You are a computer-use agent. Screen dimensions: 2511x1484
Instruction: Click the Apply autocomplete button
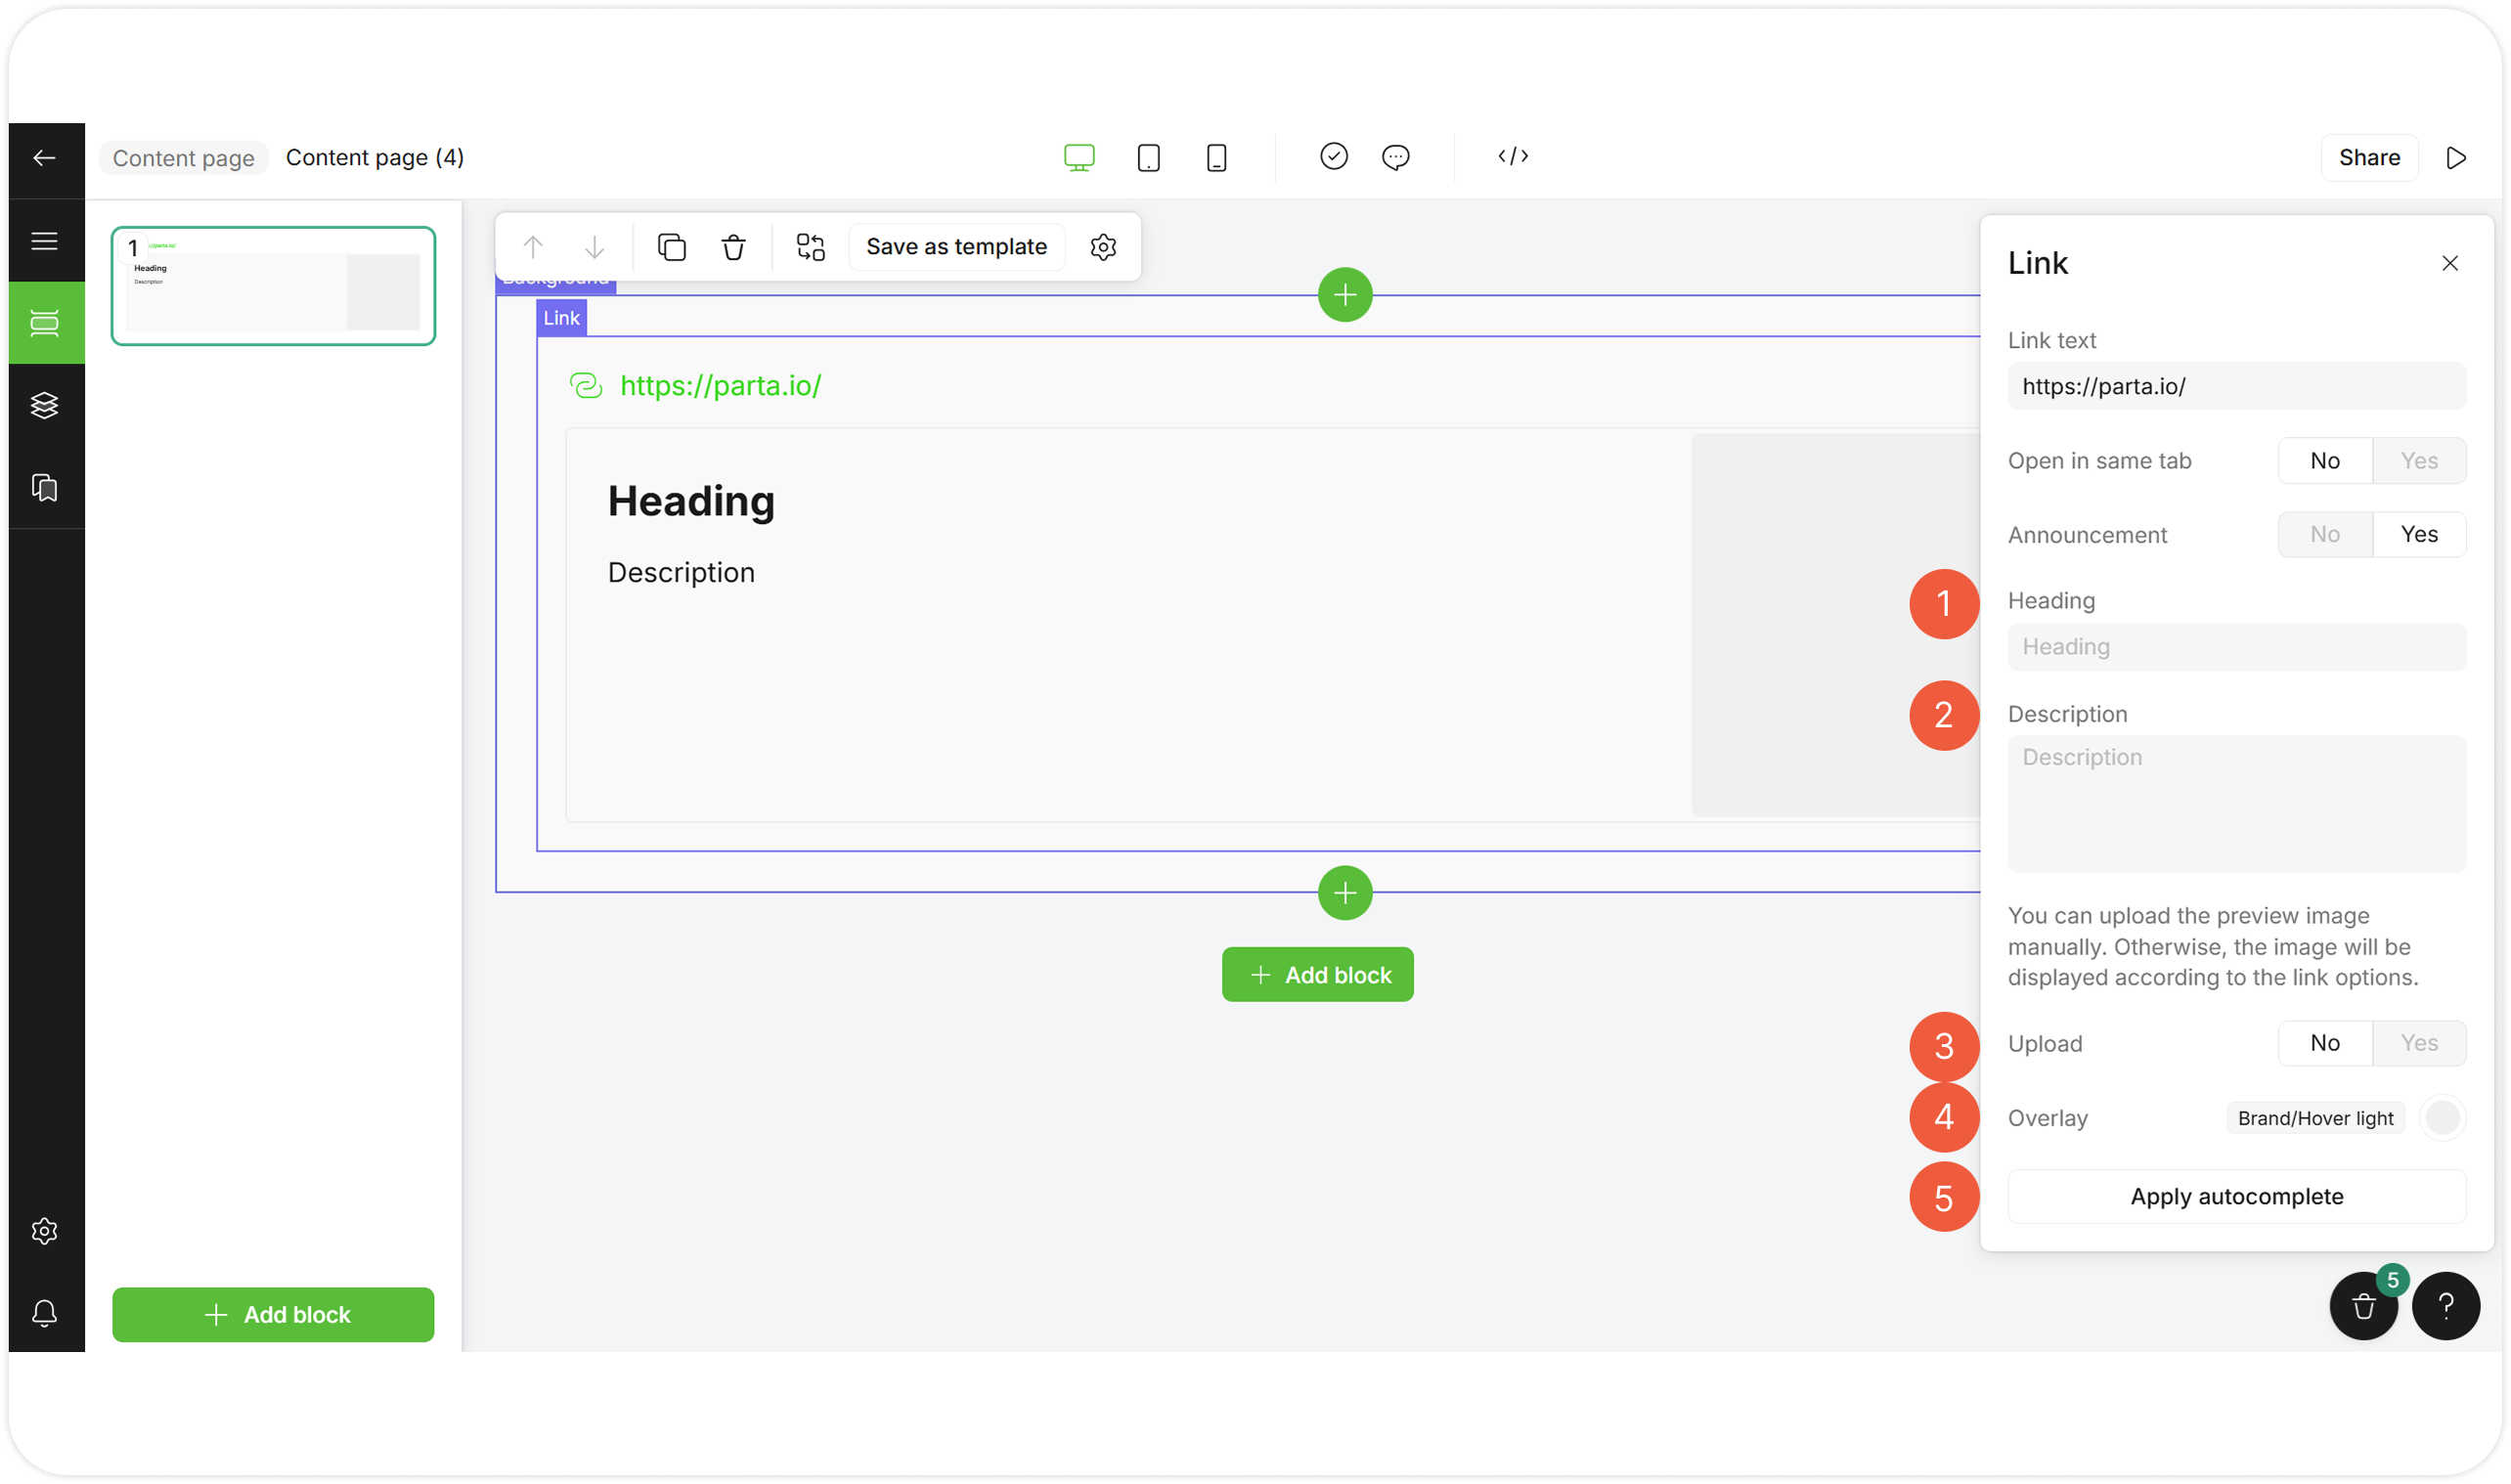pos(2236,1197)
